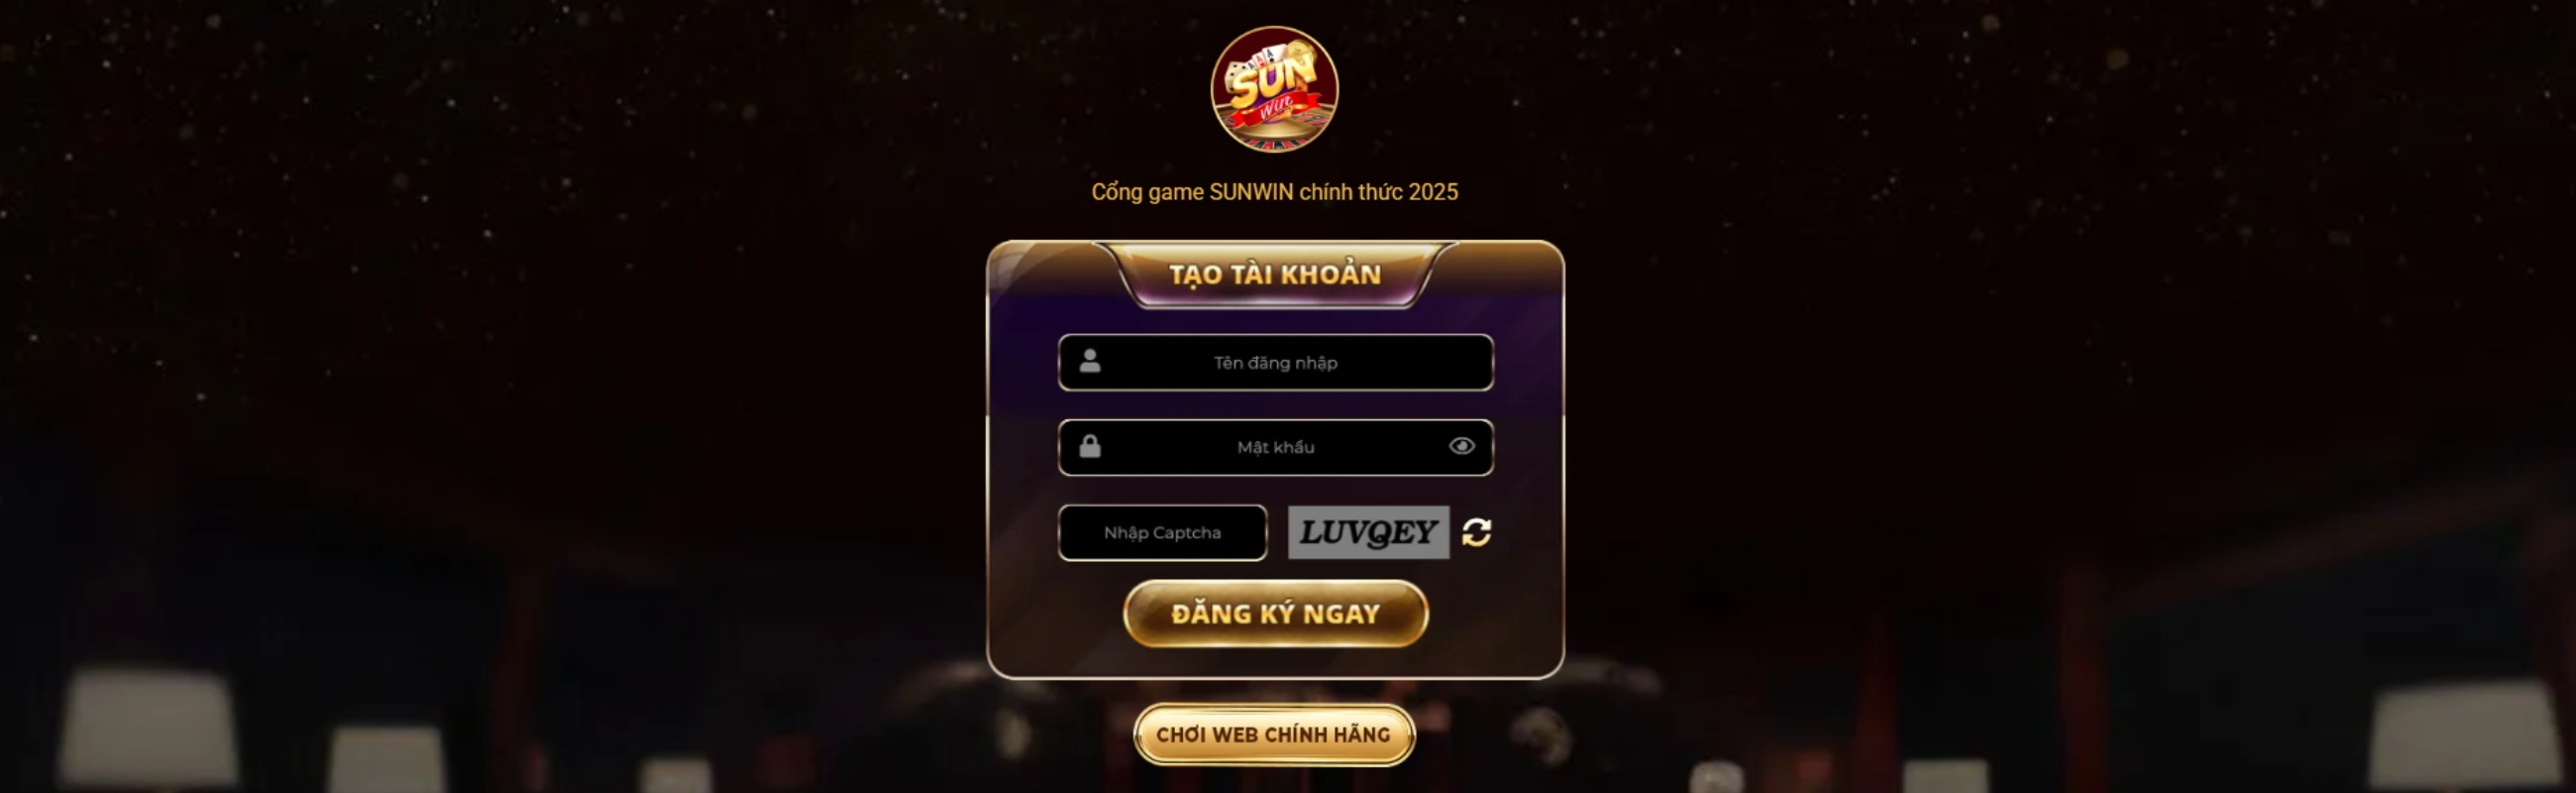Show the typed password using the eye toggle
This screenshot has width=2576, height=793.
point(1461,446)
